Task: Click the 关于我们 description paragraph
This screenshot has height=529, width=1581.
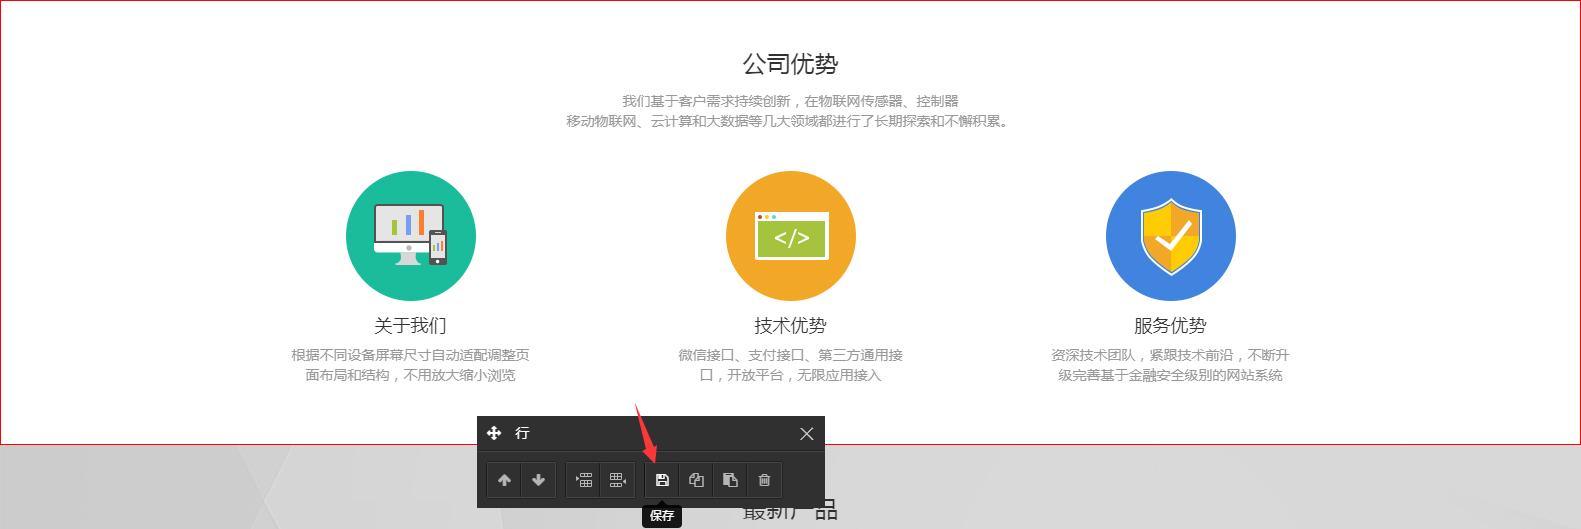Action: 410,365
